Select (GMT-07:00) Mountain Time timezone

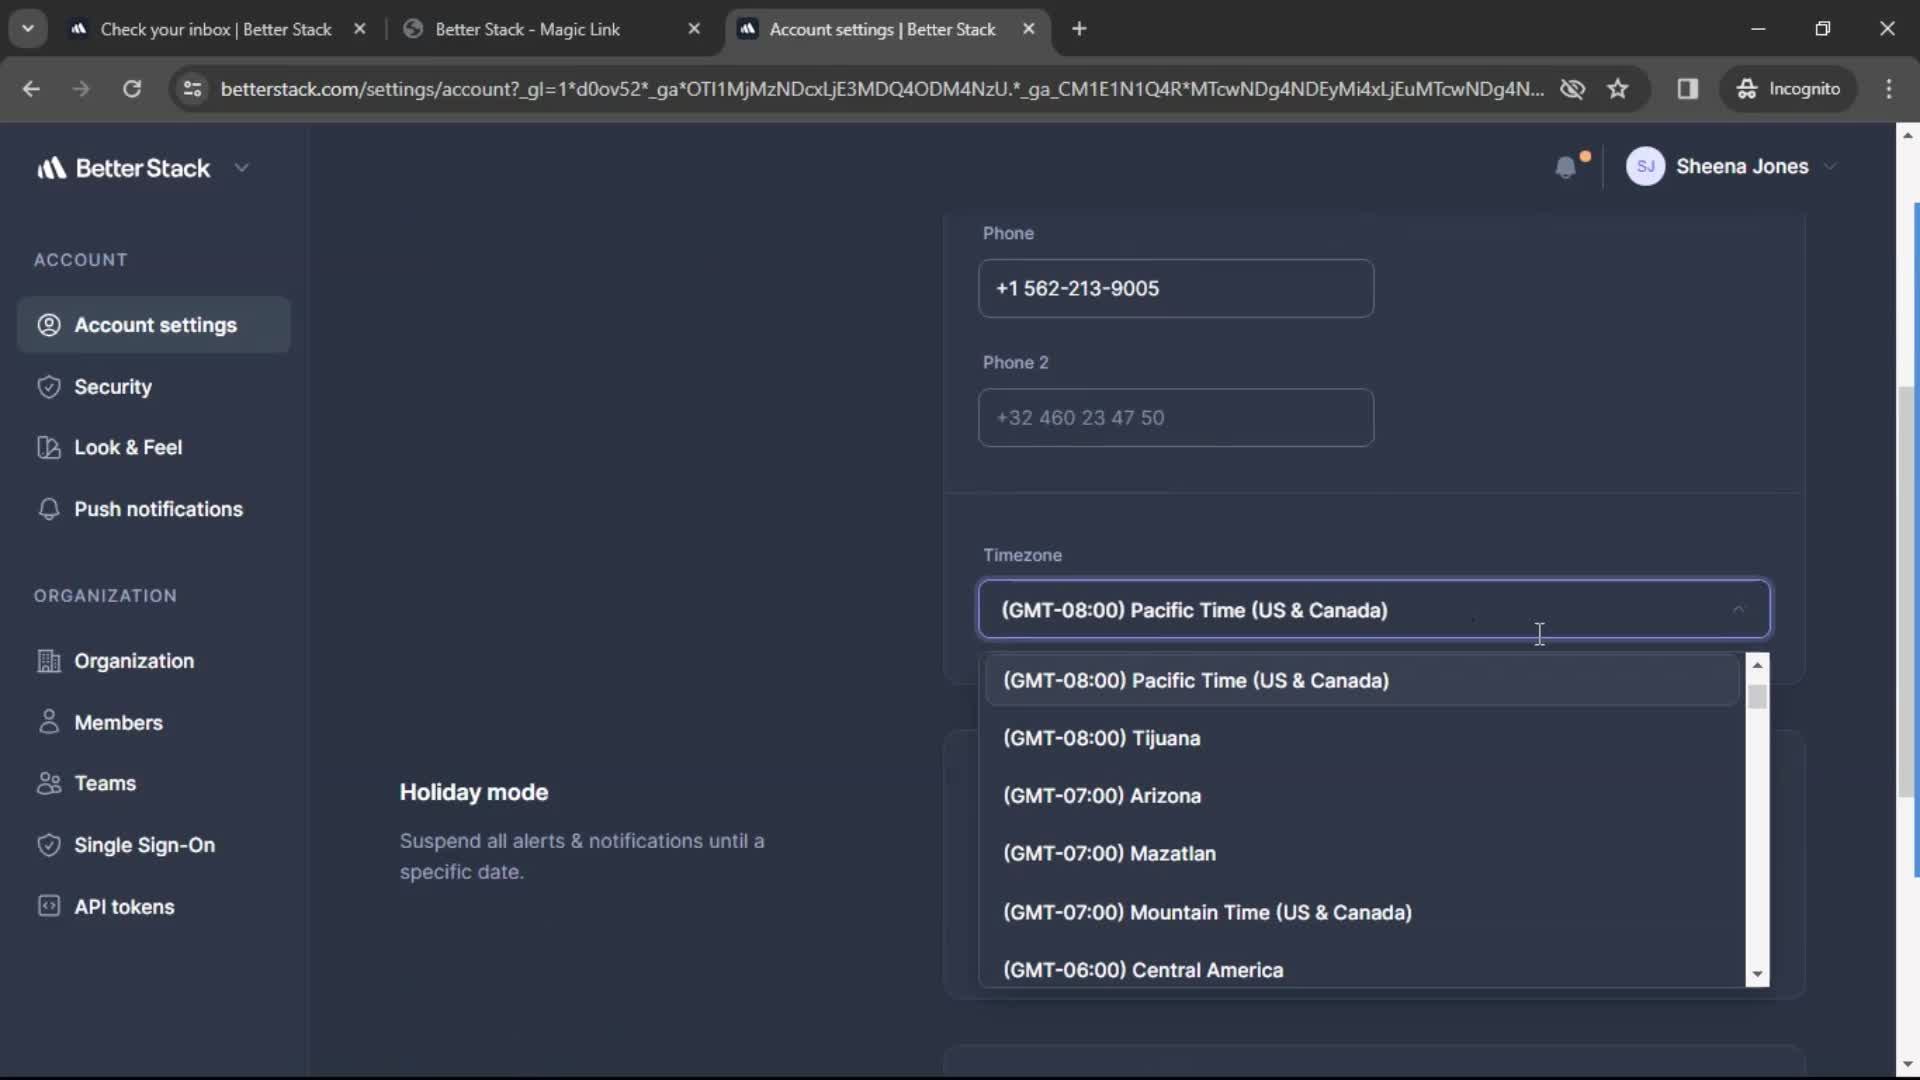[1207, 913]
